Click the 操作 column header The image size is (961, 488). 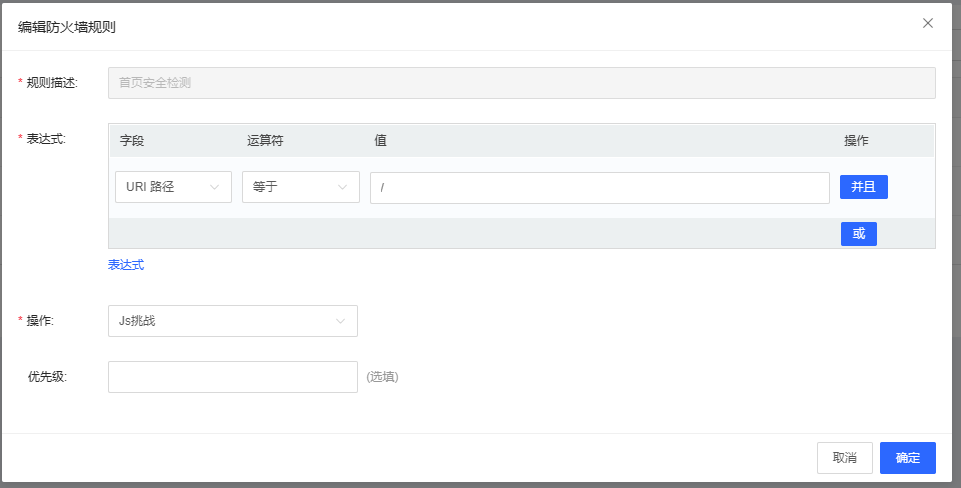tap(856, 141)
